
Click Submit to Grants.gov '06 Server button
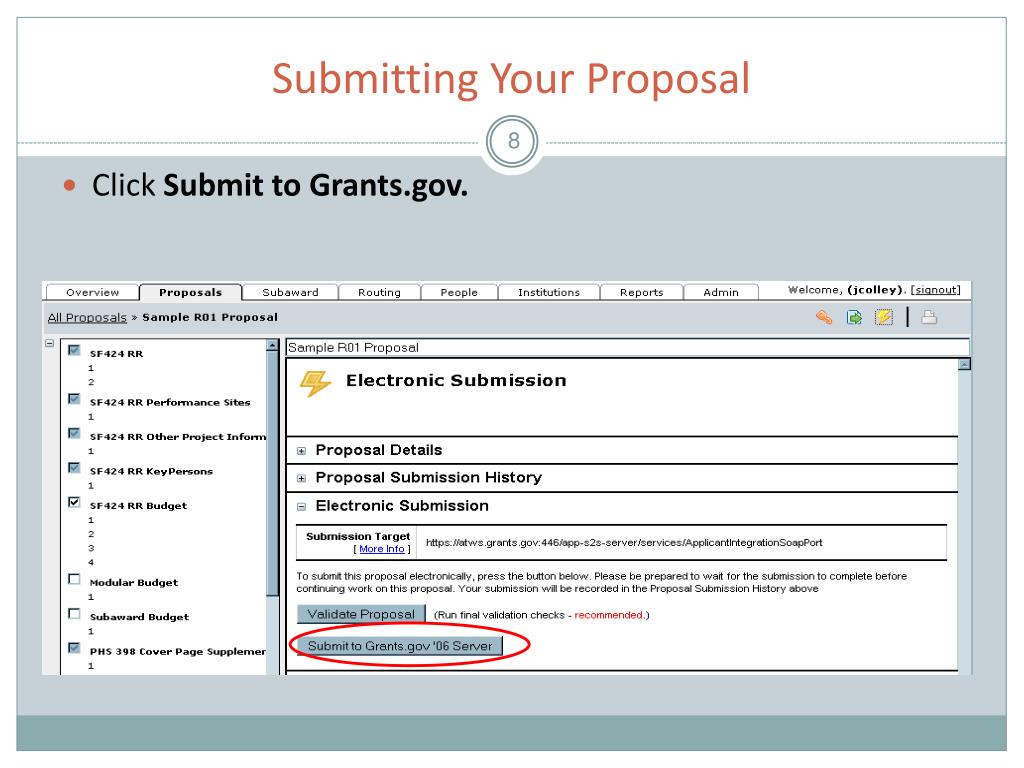(400, 646)
